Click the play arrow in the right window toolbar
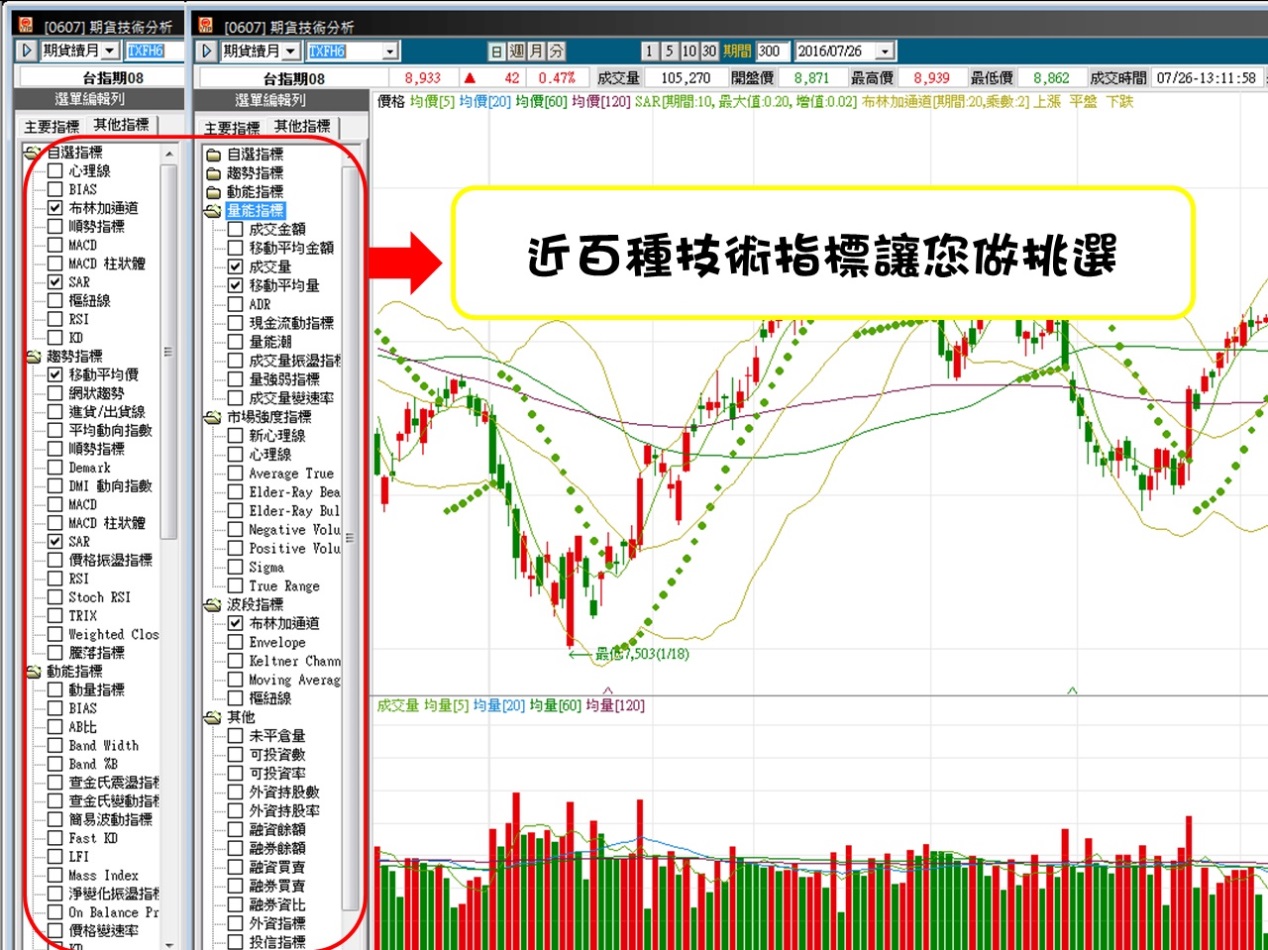The width and height of the screenshot is (1268, 950). 208,51
